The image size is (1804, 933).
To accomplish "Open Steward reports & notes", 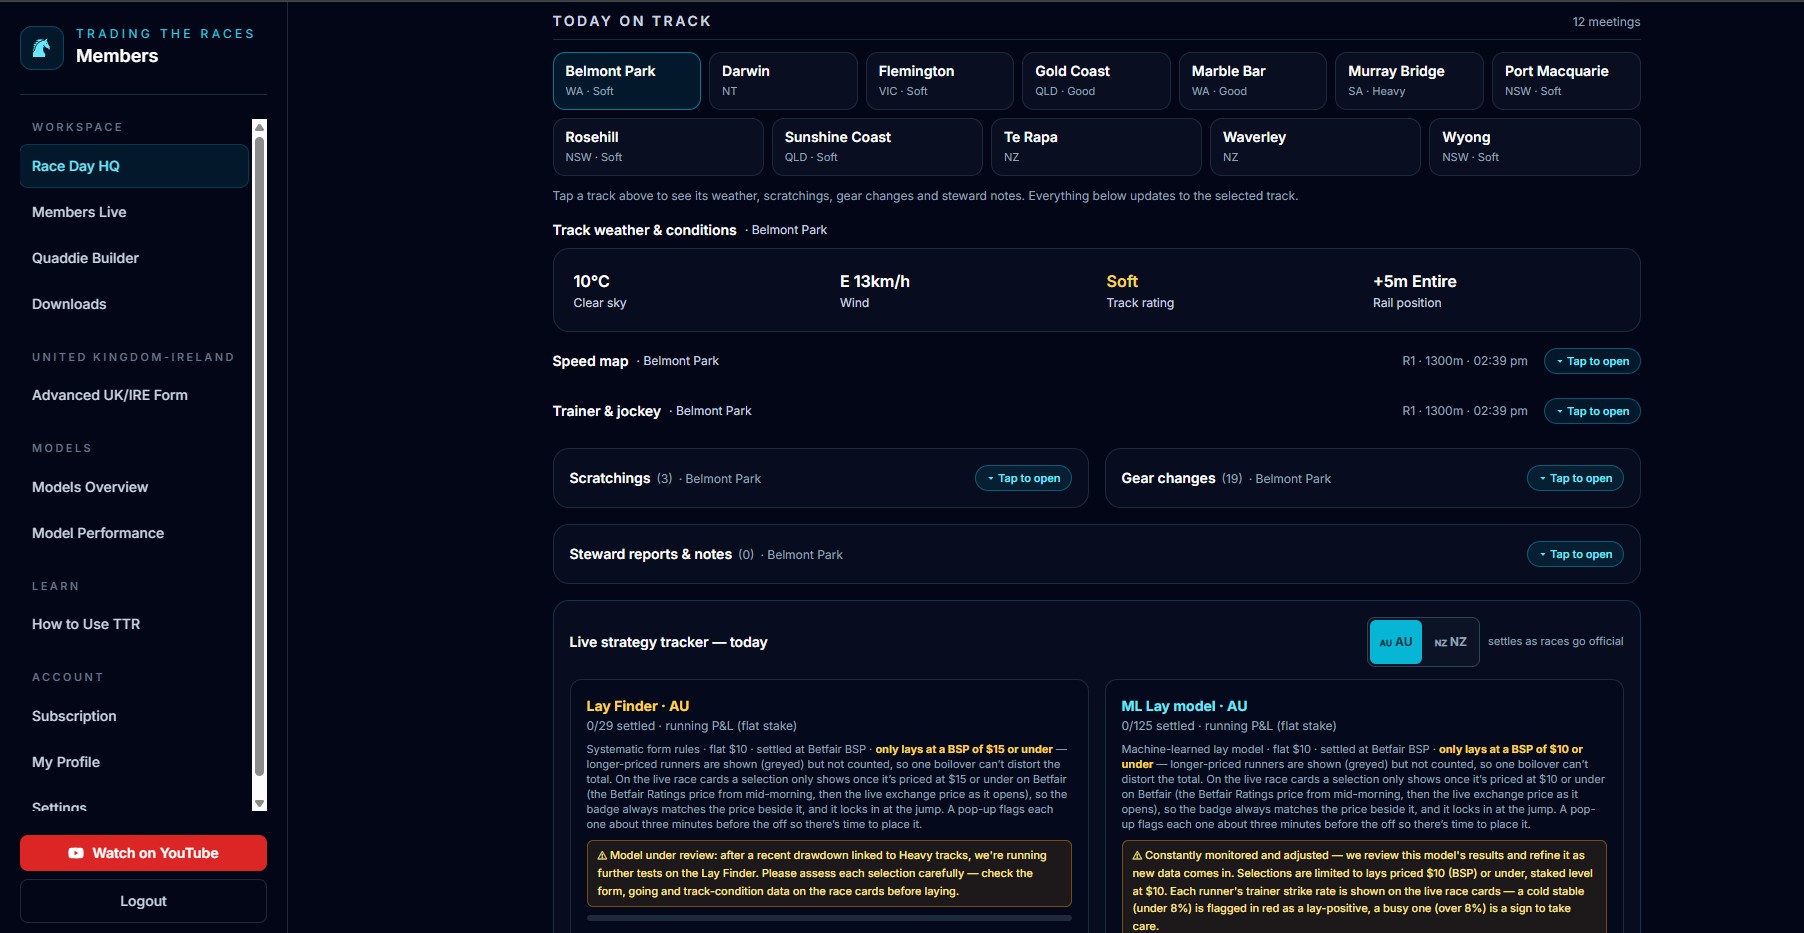I will click(1575, 554).
